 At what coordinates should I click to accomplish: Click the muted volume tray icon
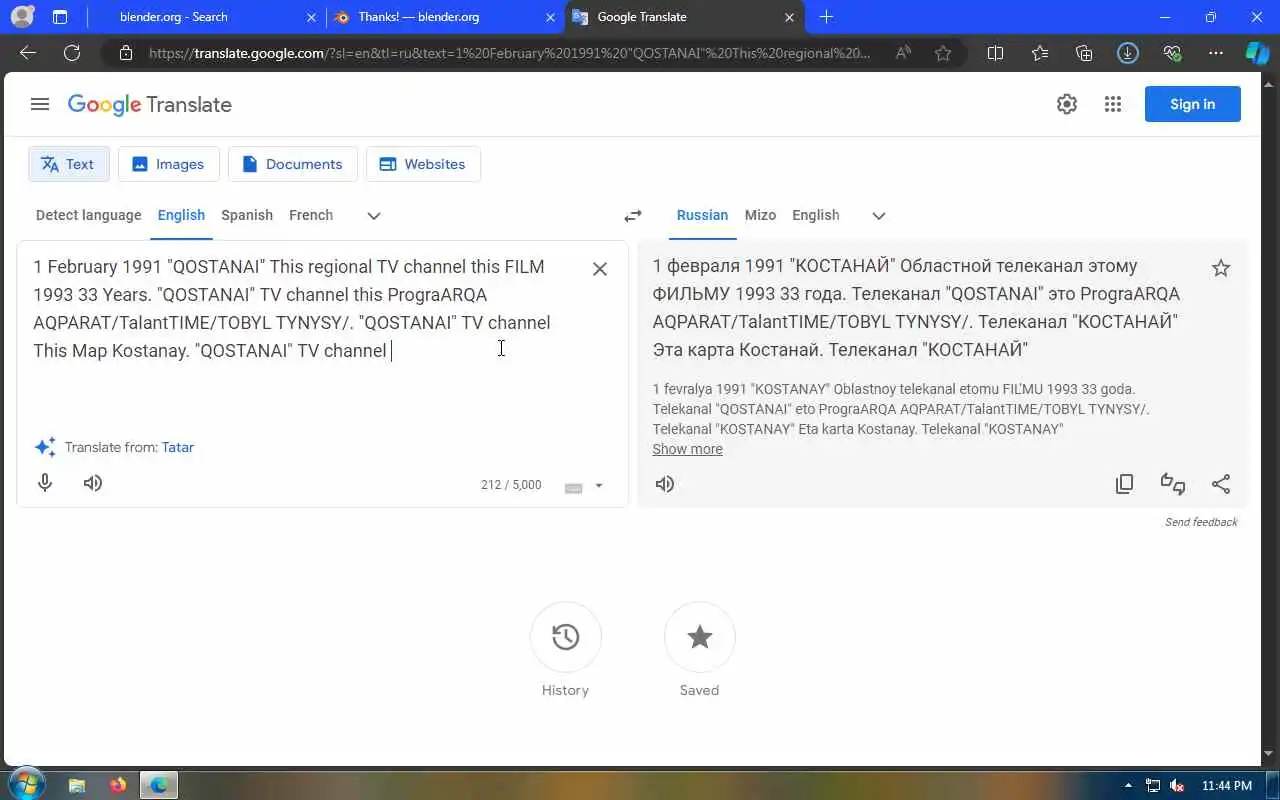tap(1177, 786)
